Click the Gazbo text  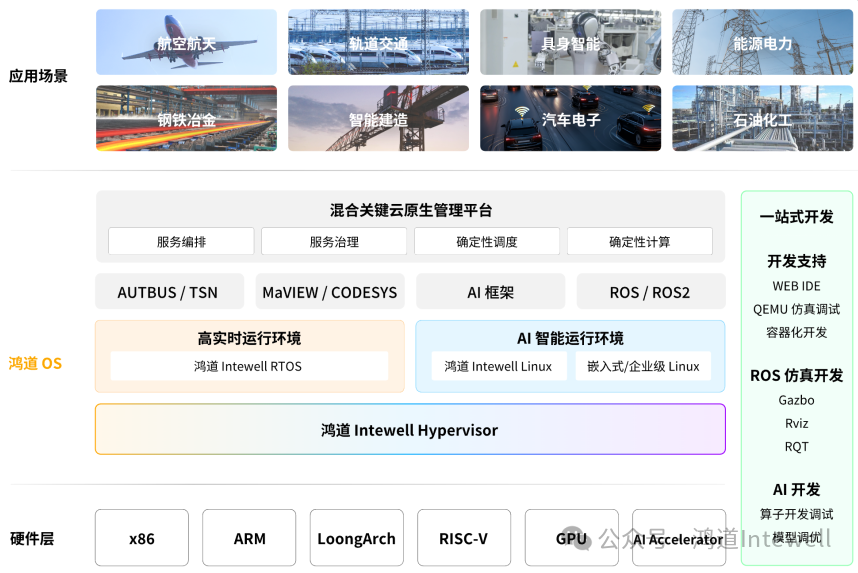click(797, 400)
